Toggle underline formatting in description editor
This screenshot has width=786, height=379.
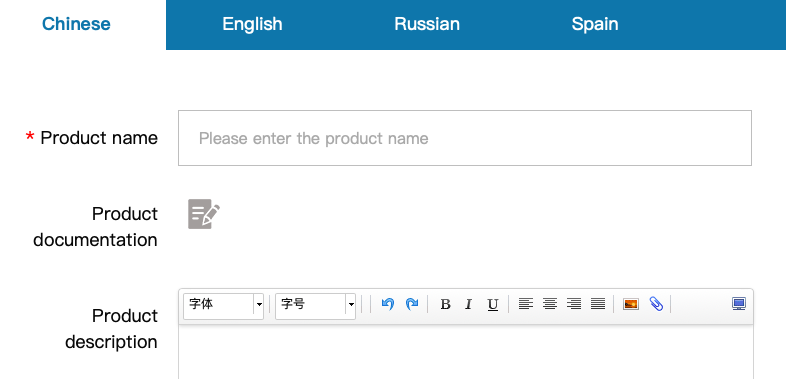point(493,304)
